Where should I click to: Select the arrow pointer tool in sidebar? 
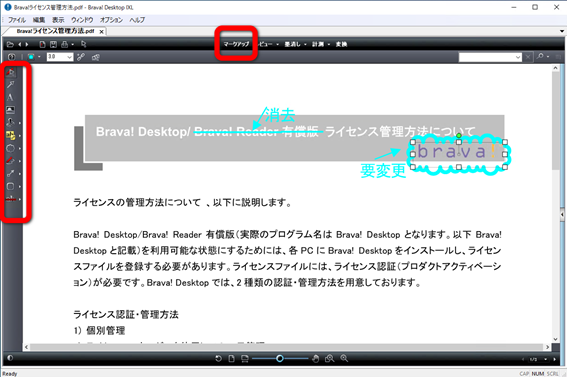coord(10,85)
